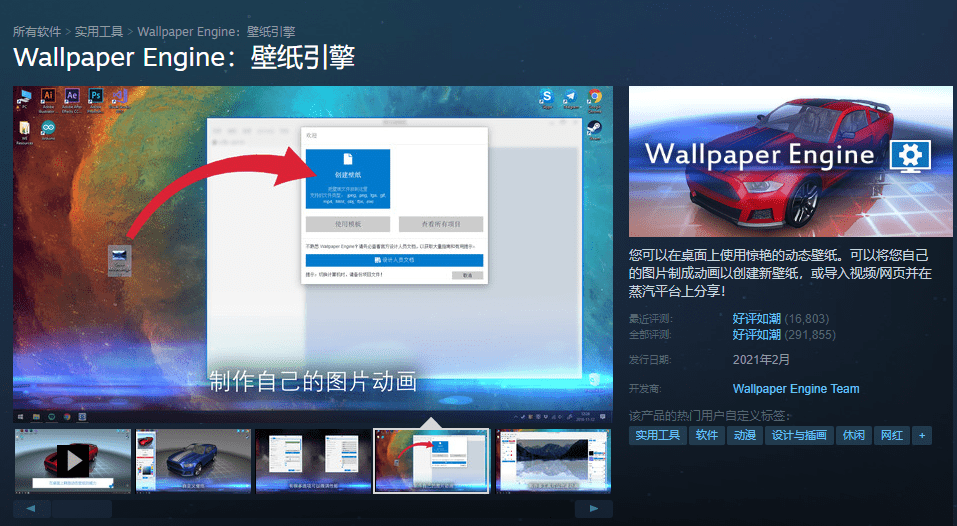Image resolution: width=957 pixels, height=526 pixels.
Task: Select the third thumbnail showing settings panels
Action: (x=313, y=461)
